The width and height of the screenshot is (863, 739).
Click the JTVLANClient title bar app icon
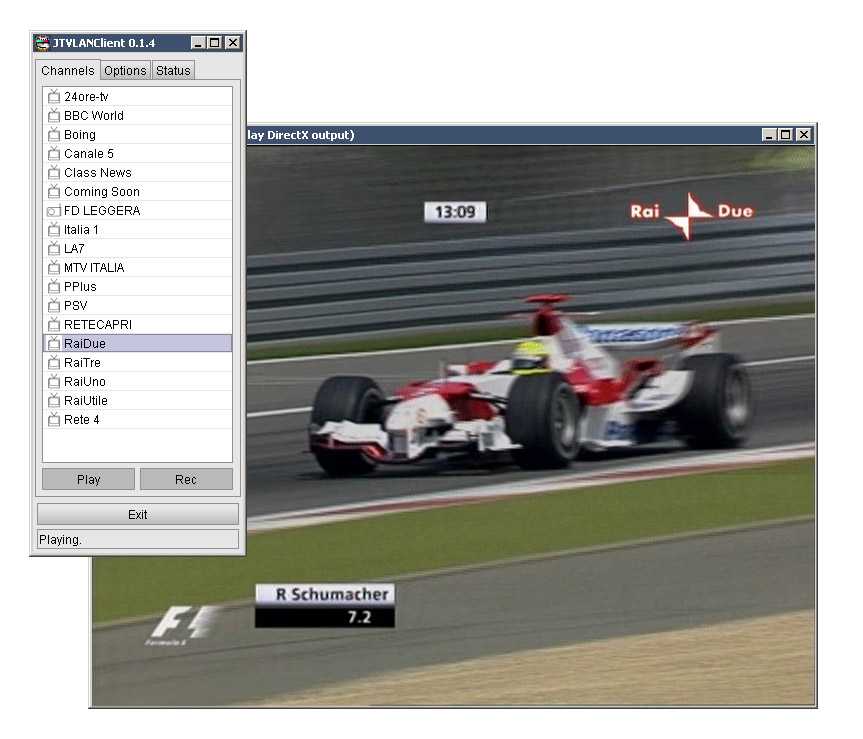(x=42, y=43)
